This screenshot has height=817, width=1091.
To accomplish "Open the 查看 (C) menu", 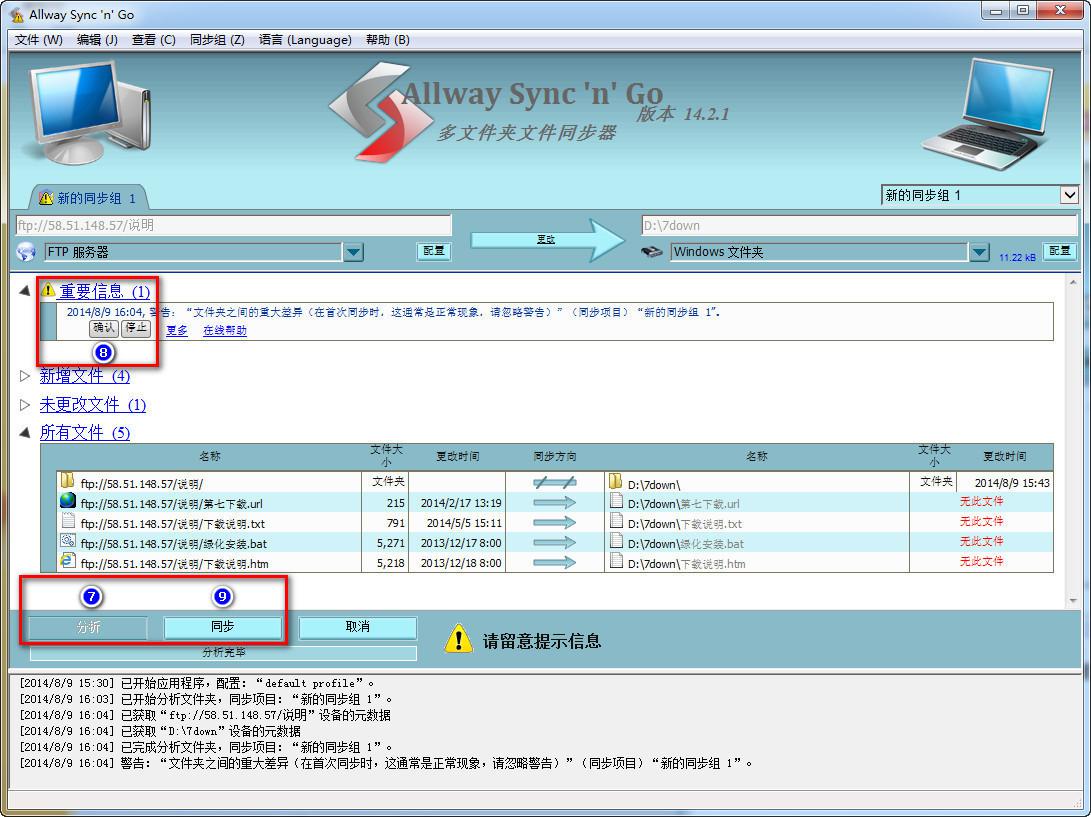I will point(153,40).
